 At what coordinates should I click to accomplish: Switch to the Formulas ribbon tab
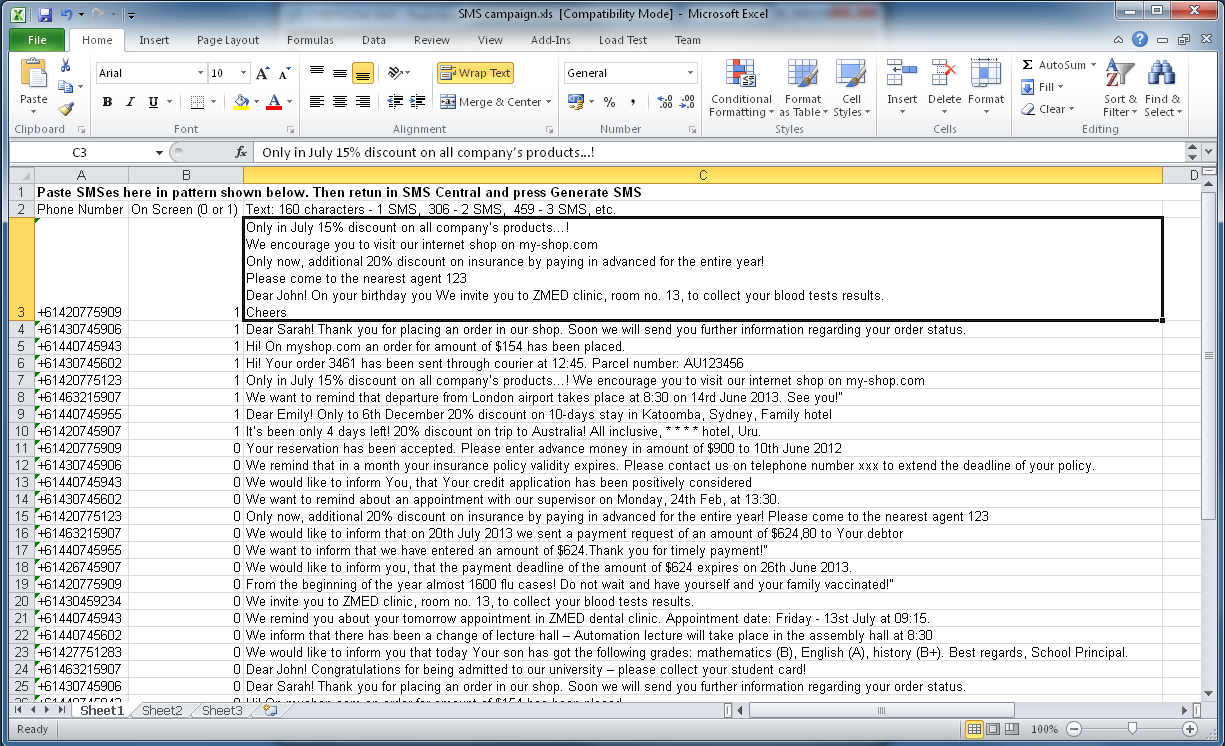coord(310,40)
